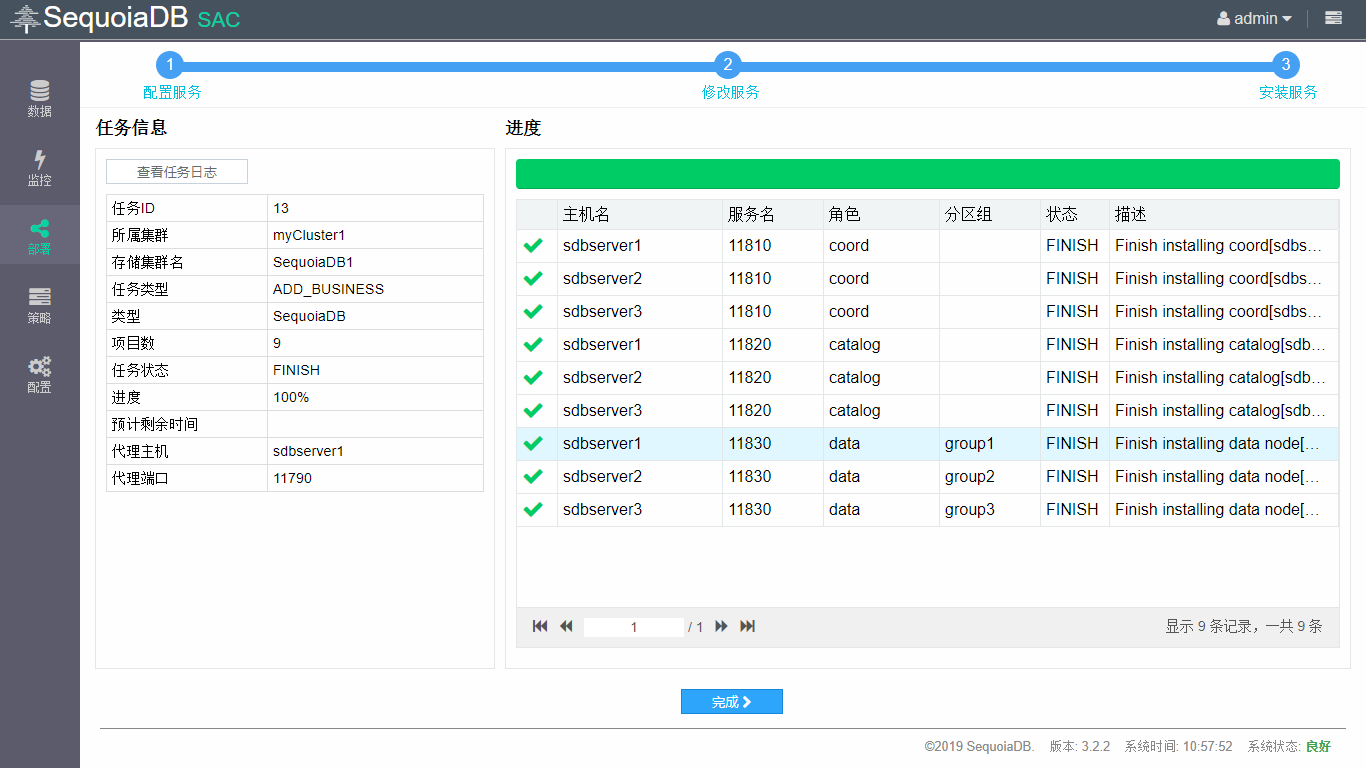1366x768 pixels.
Task: Click step 1 circle 配置服务
Action: pyautogui.click(x=170, y=65)
